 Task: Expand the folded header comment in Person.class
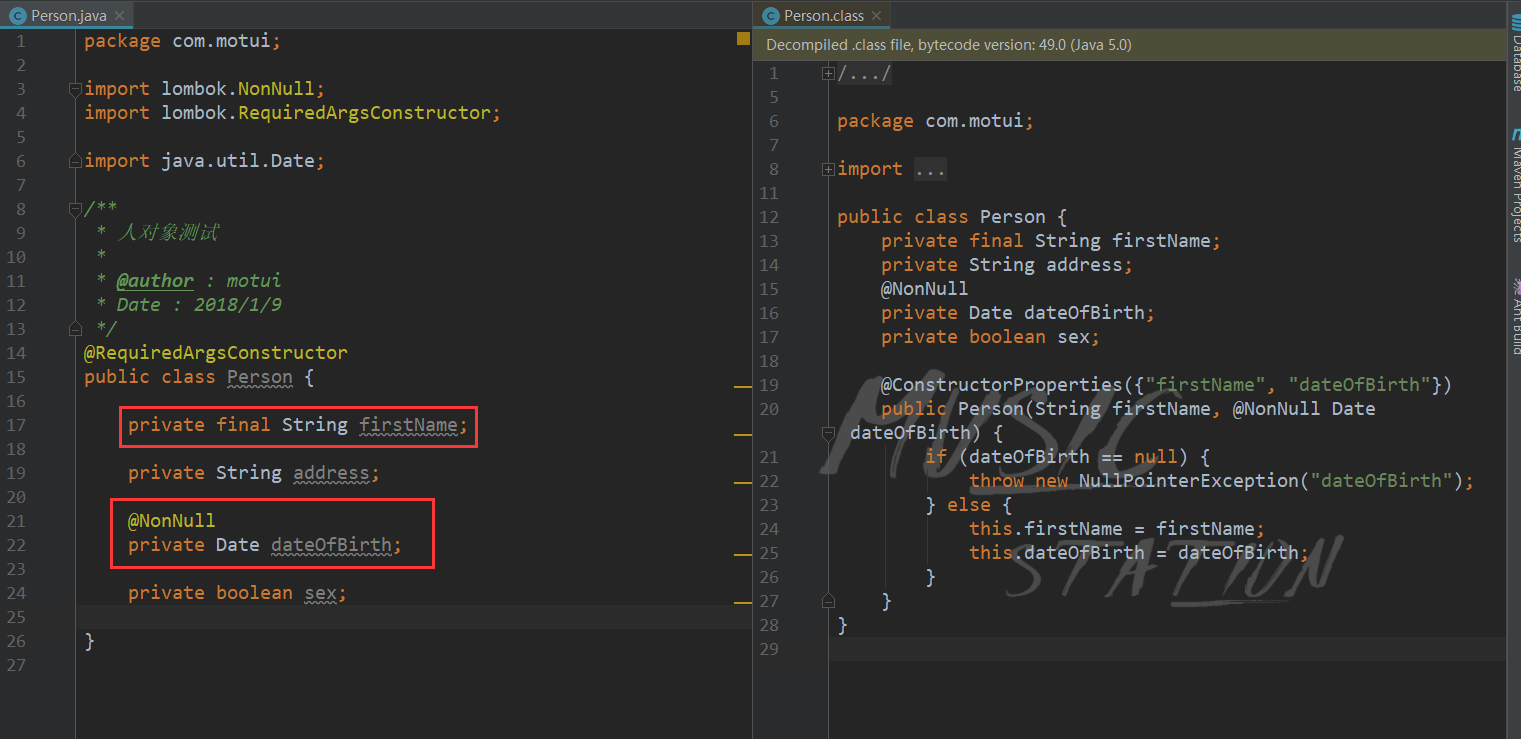(828, 73)
